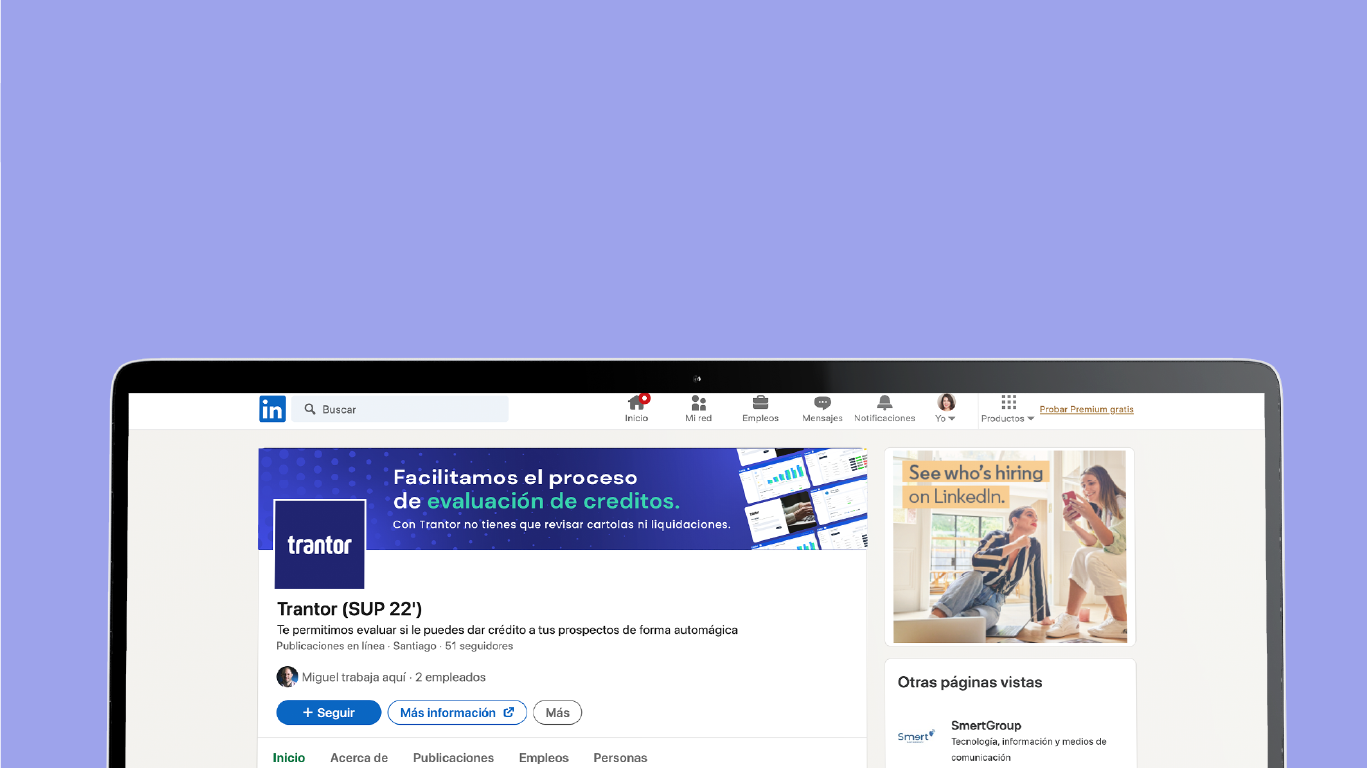Click the Otras páginas vistas heading
Image resolution: width=1367 pixels, height=768 pixels.
tap(970, 683)
